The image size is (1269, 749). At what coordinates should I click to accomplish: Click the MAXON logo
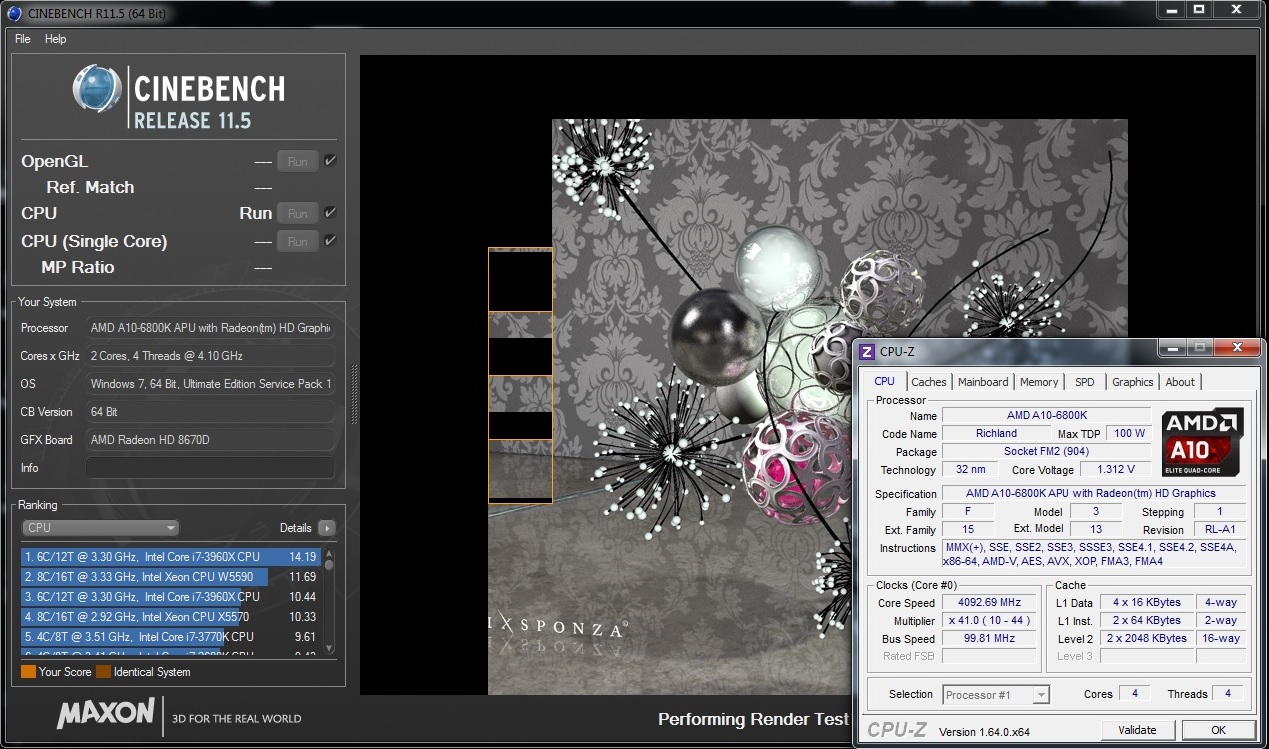point(106,714)
